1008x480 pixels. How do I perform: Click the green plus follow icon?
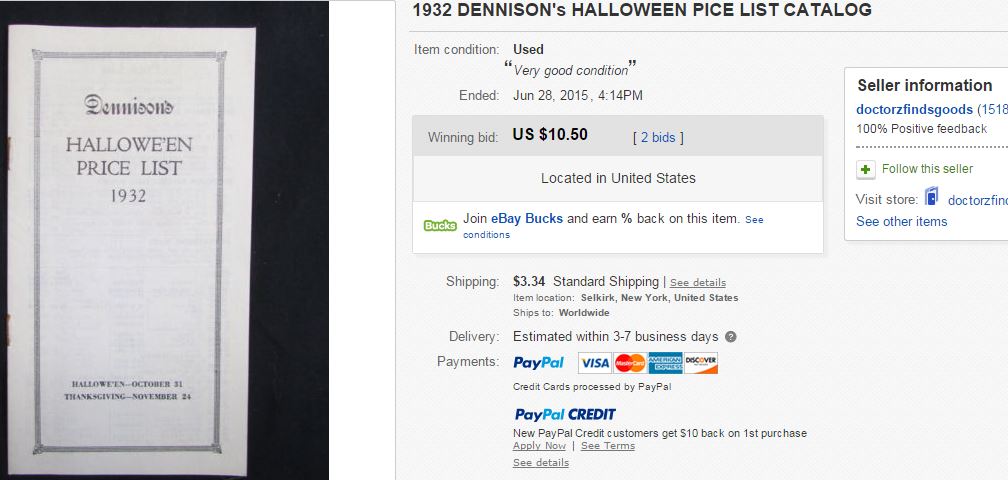(x=865, y=170)
